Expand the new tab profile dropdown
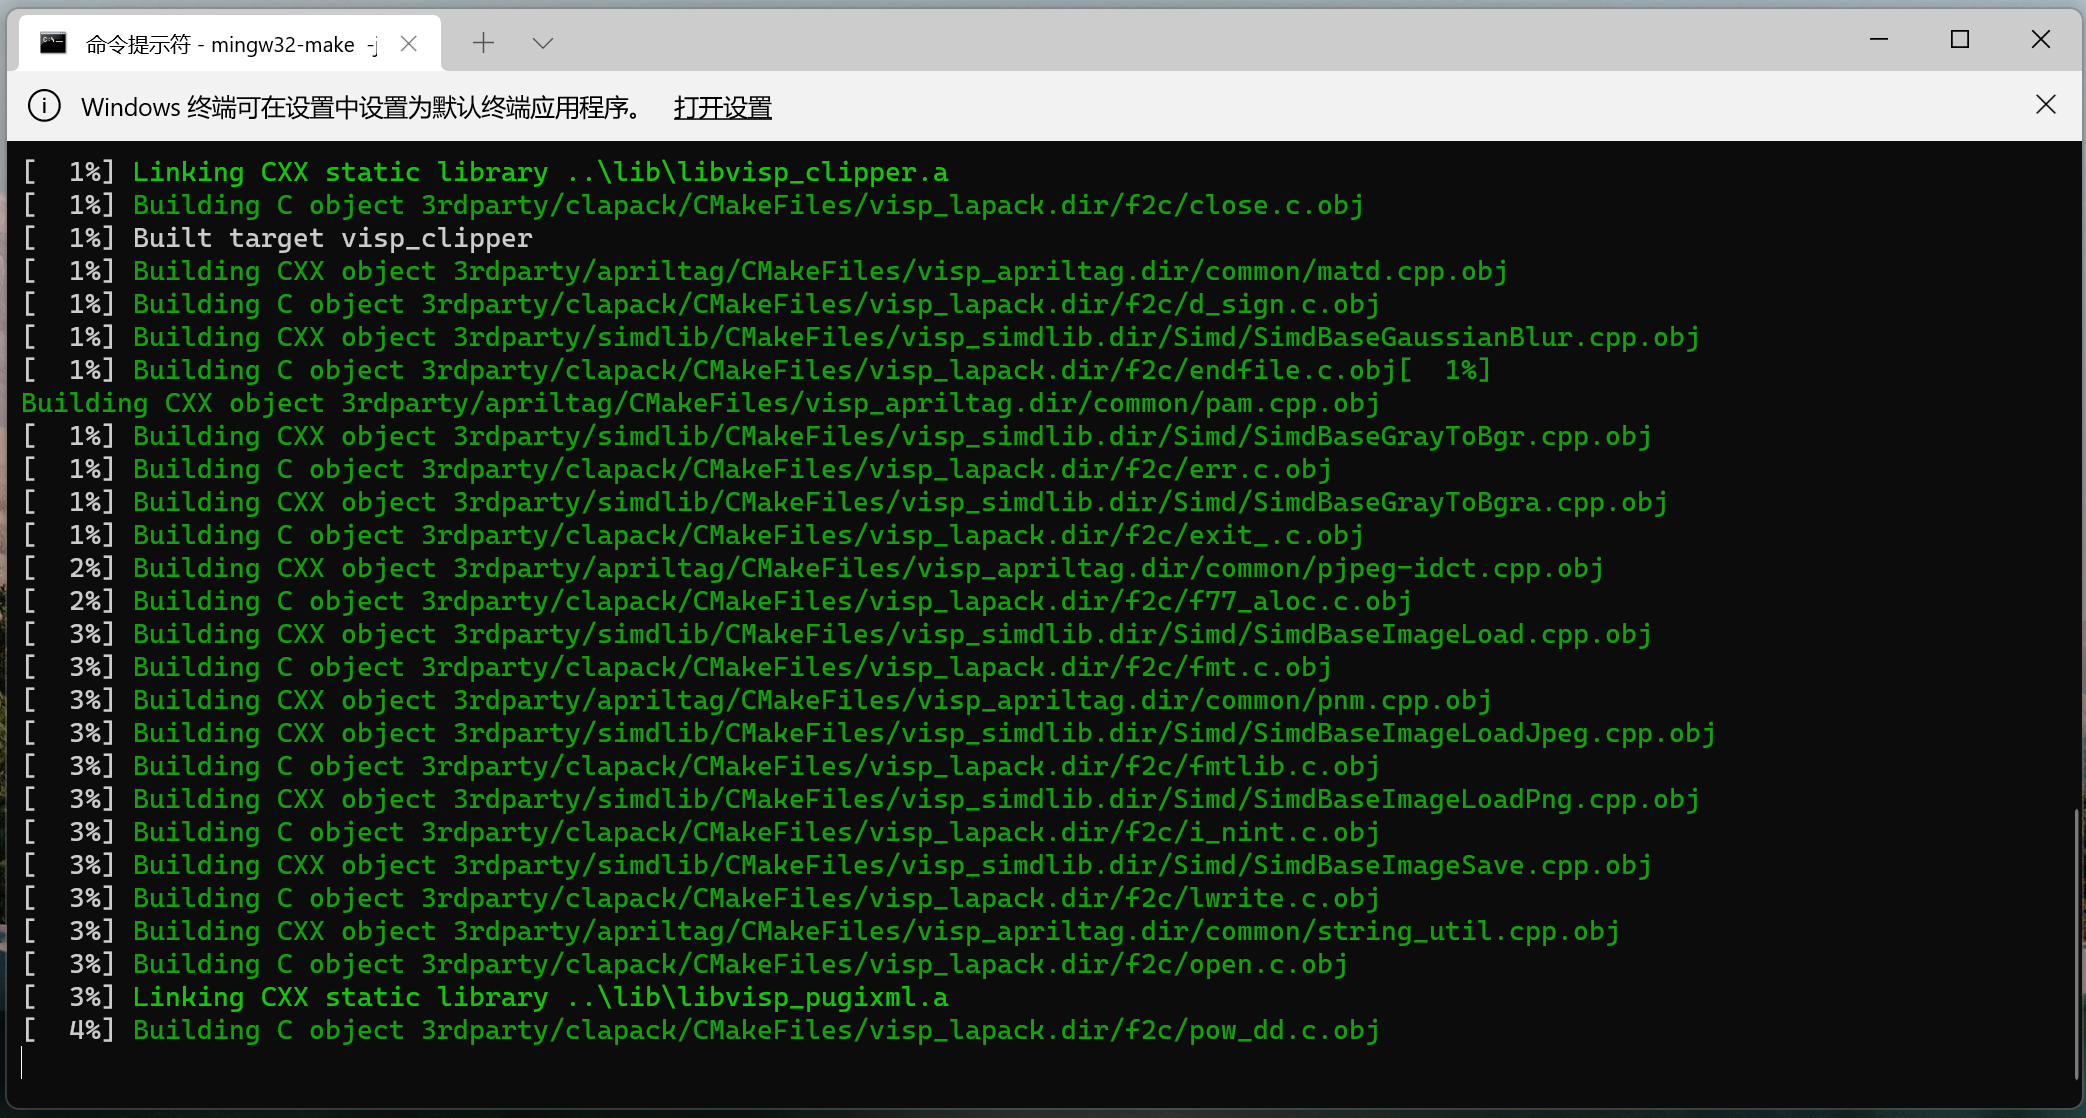Image resolution: width=2086 pixels, height=1118 pixels. pos(543,43)
